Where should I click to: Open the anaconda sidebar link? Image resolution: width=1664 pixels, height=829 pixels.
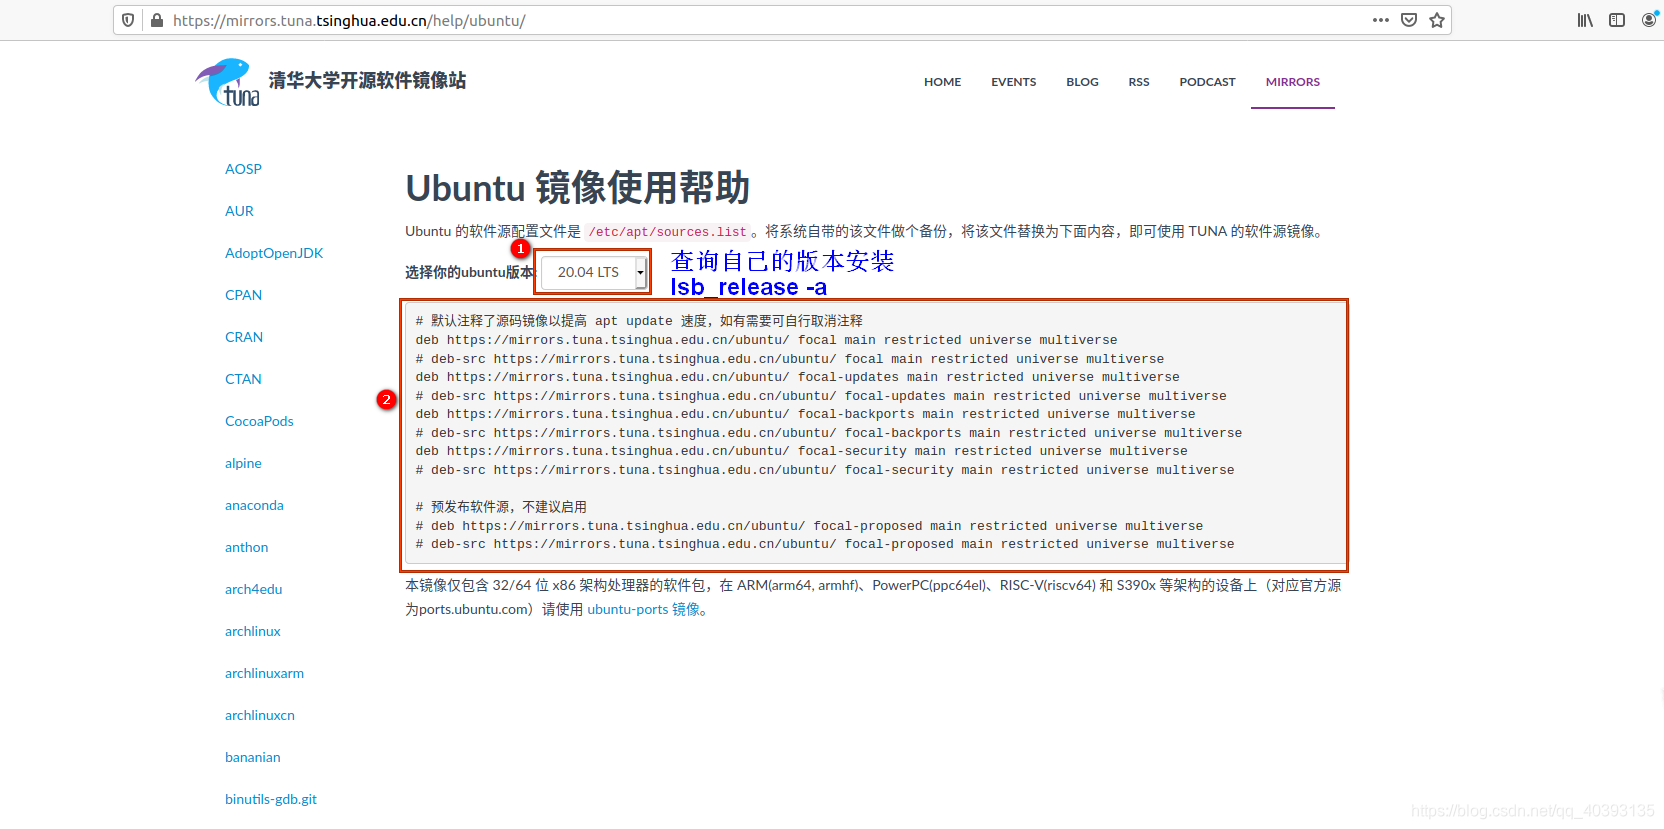point(254,505)
